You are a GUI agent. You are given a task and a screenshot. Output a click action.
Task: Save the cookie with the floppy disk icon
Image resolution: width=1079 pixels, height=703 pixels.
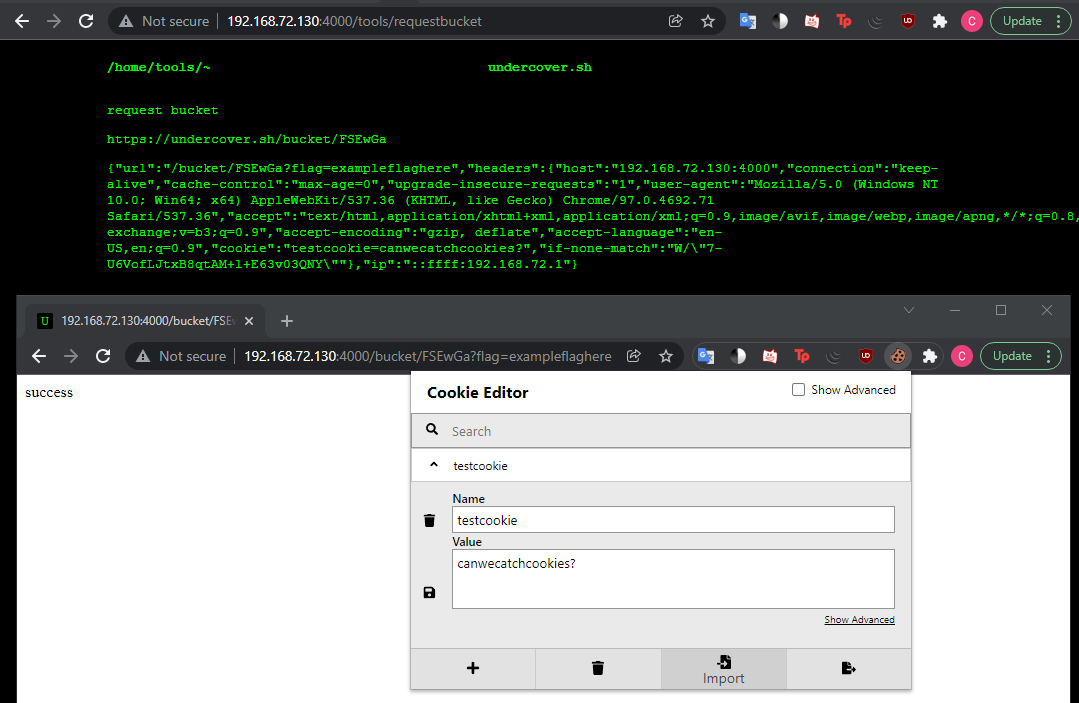click(429, 592)
